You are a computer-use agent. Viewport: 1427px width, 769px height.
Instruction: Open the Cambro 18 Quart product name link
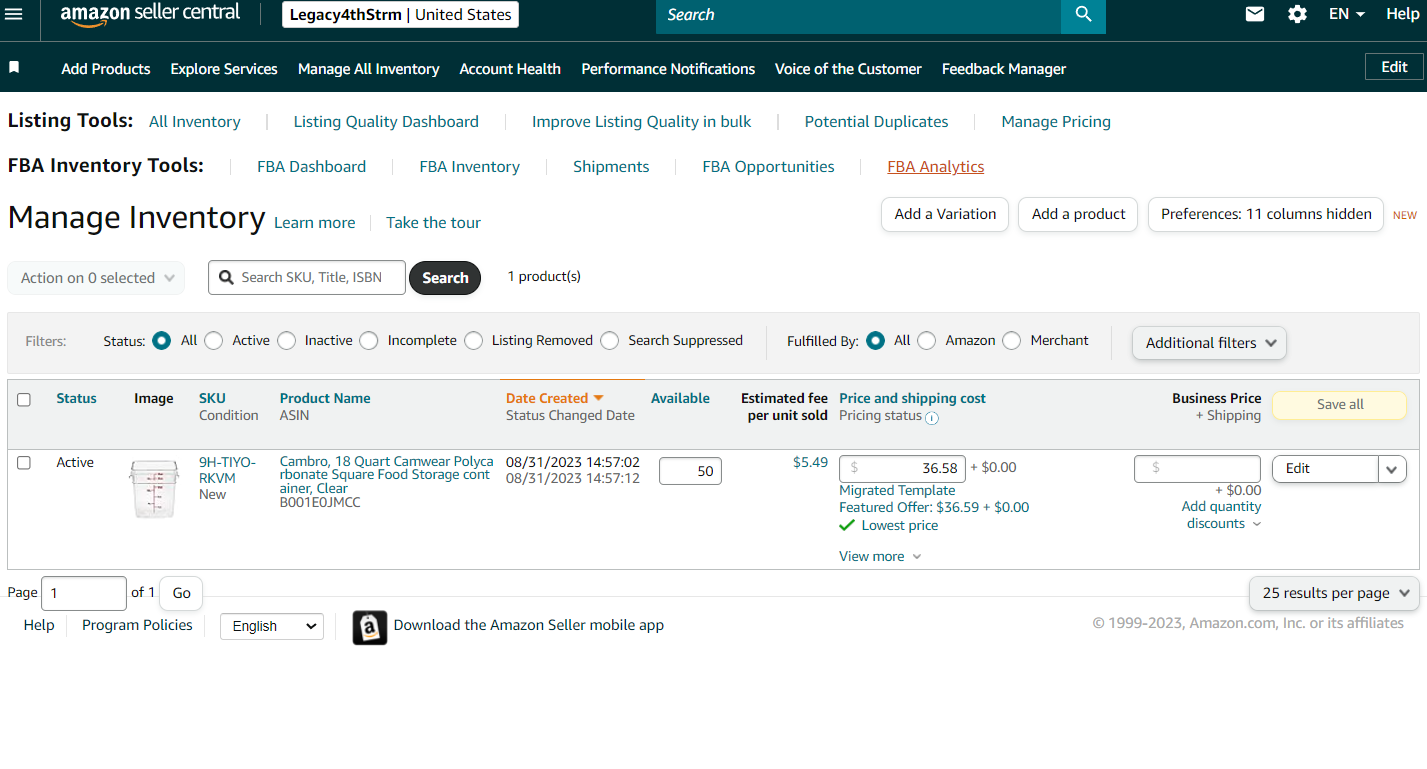point(387,475)
